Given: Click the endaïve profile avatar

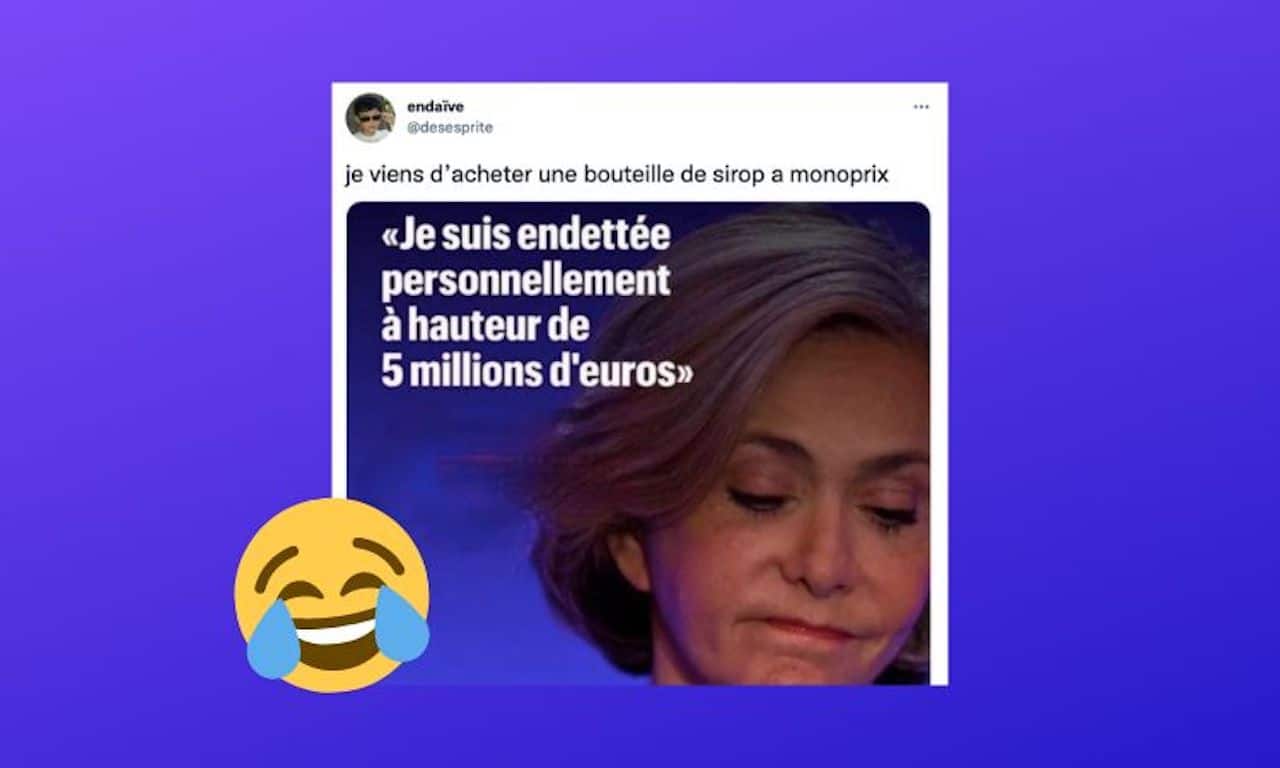Looking at the screenshot, I should click(x=370, y=117).
